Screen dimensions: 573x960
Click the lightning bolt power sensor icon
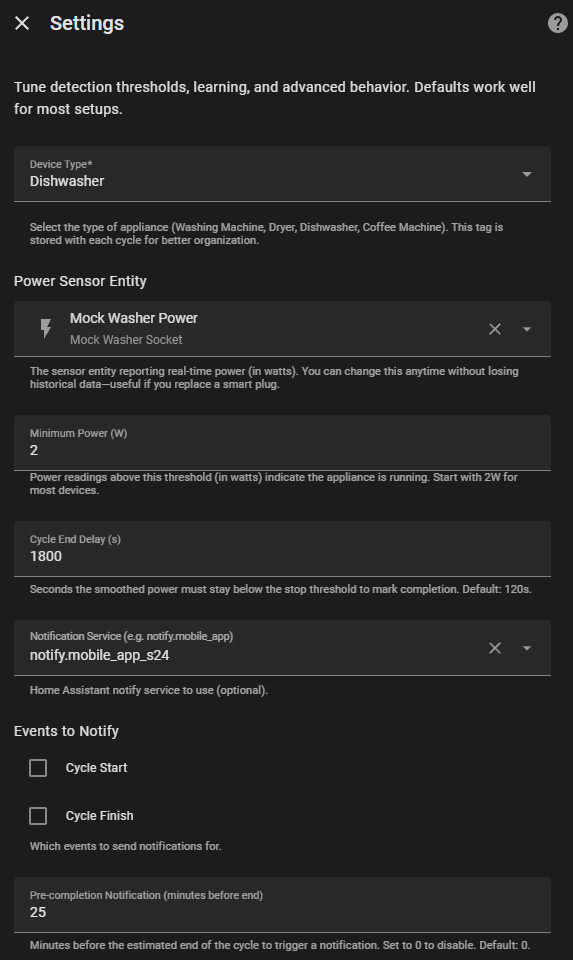click(x=46, y=329)
